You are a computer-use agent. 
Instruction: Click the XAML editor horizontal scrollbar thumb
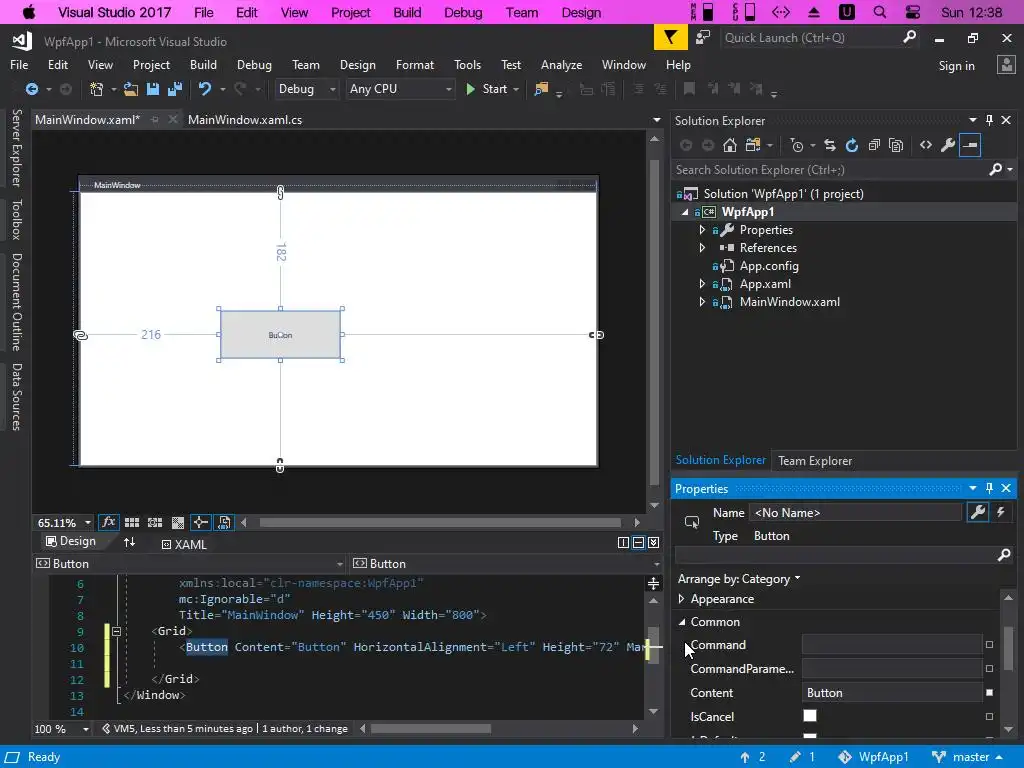[x=430, y=728]
